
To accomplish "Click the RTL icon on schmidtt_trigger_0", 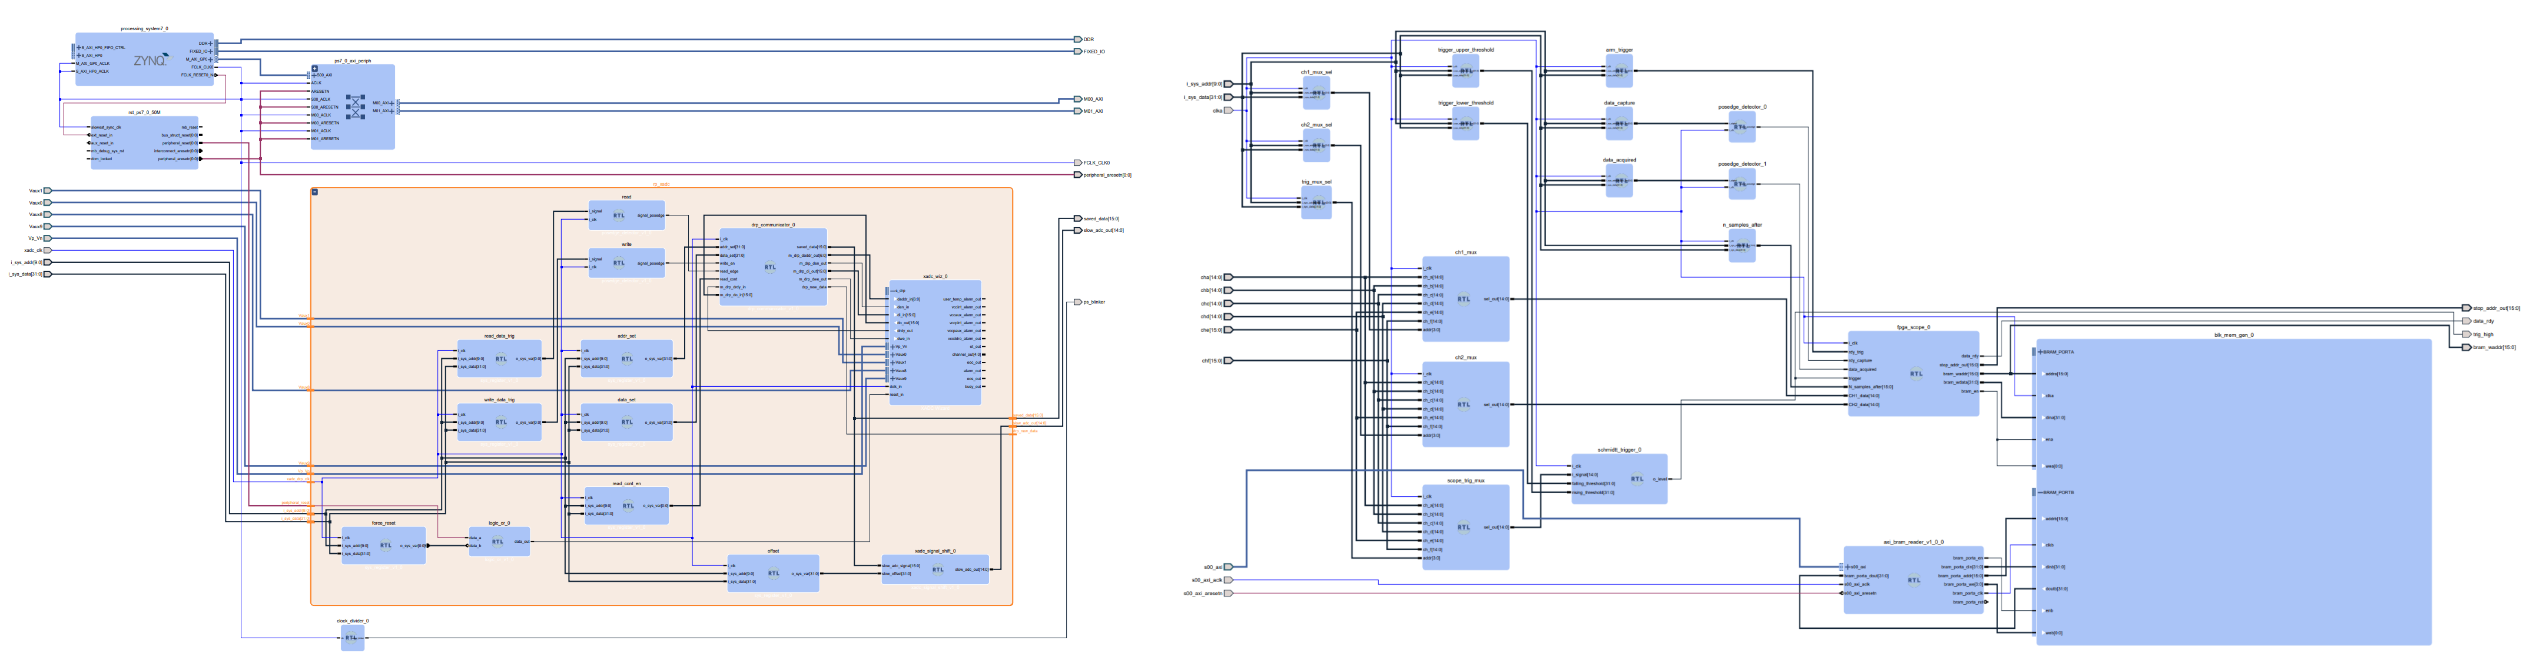I will (1636, 479).
